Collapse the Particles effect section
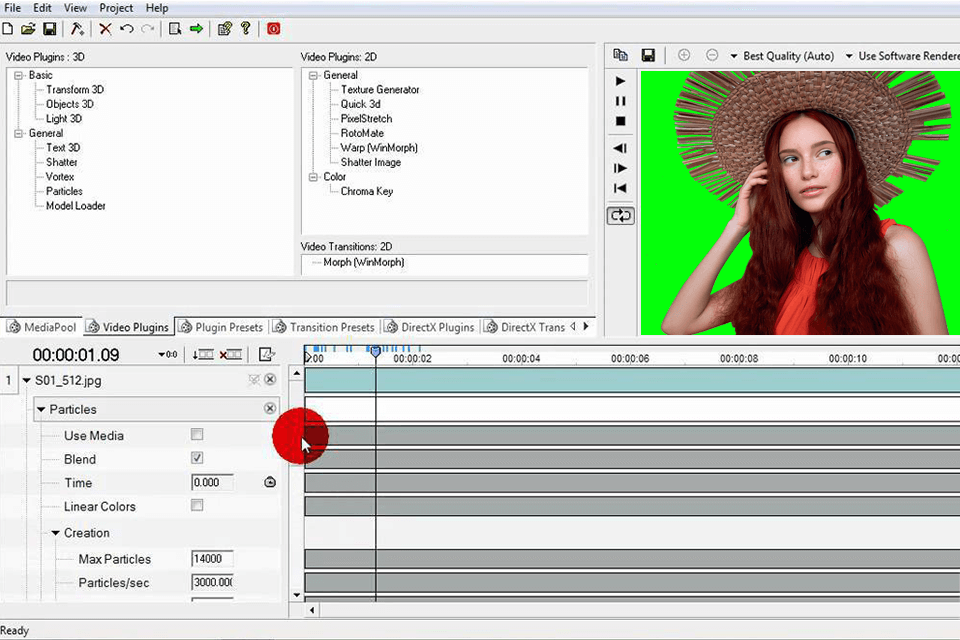Viewport: 960px width, 640px height. click(x=41, y=409)
